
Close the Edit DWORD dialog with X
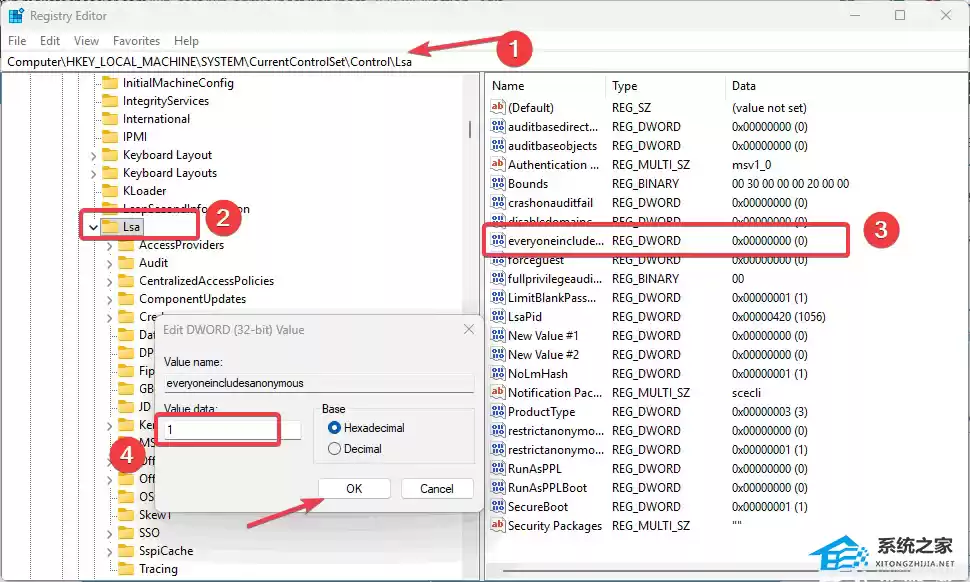469,329
